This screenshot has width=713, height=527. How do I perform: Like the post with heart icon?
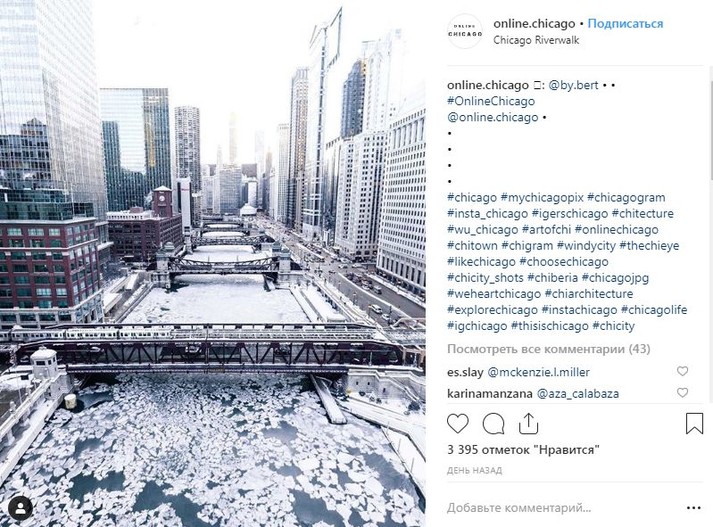[457, 423]
